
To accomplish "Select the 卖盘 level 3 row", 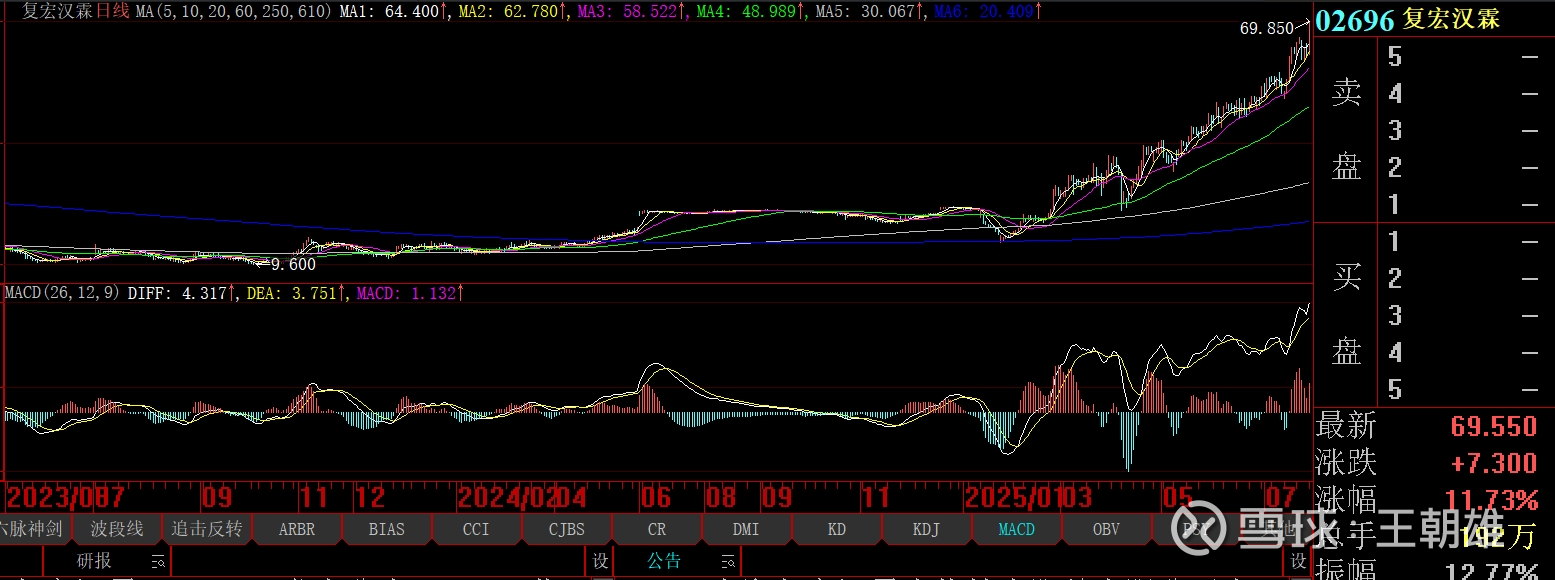I will [x=1466, y=131].
